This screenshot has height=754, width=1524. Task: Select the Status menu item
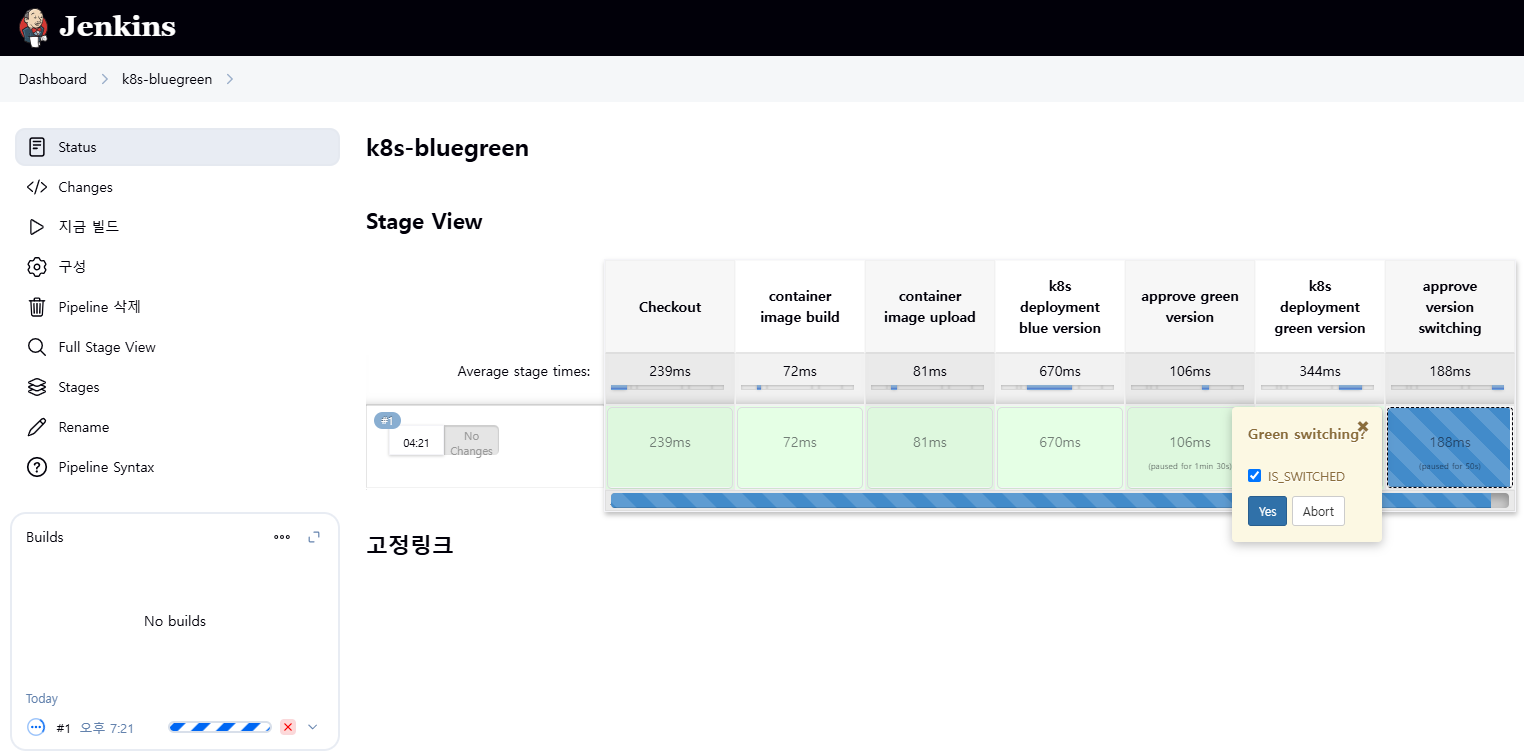177,147
